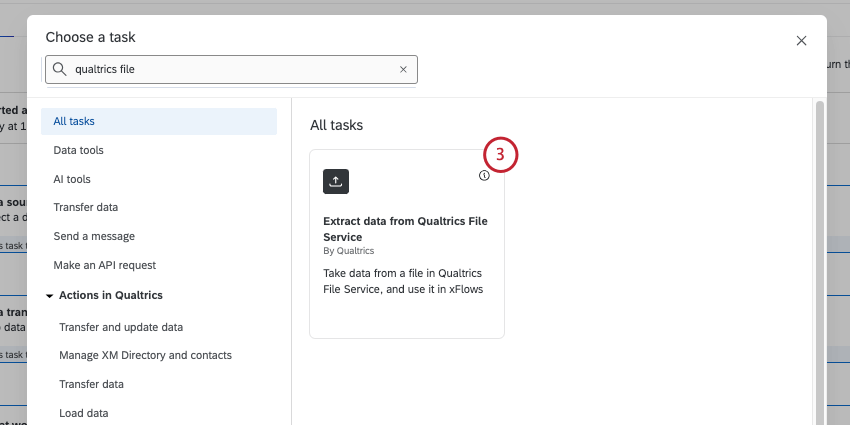The image size is (850, 425).
Task: Click the Transfer data item under Actions
Action: point(91,384)
